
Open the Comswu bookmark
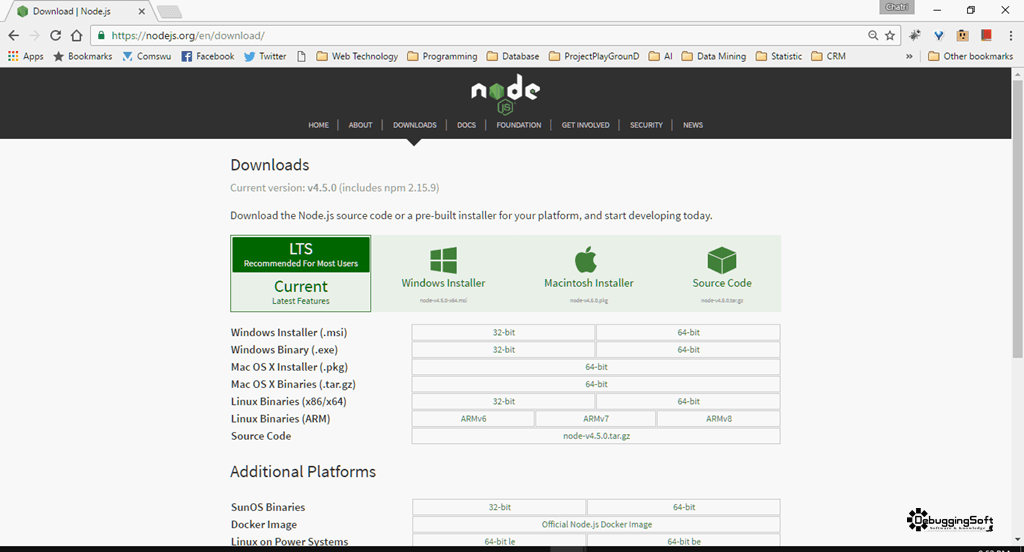(x=147, y=56)
